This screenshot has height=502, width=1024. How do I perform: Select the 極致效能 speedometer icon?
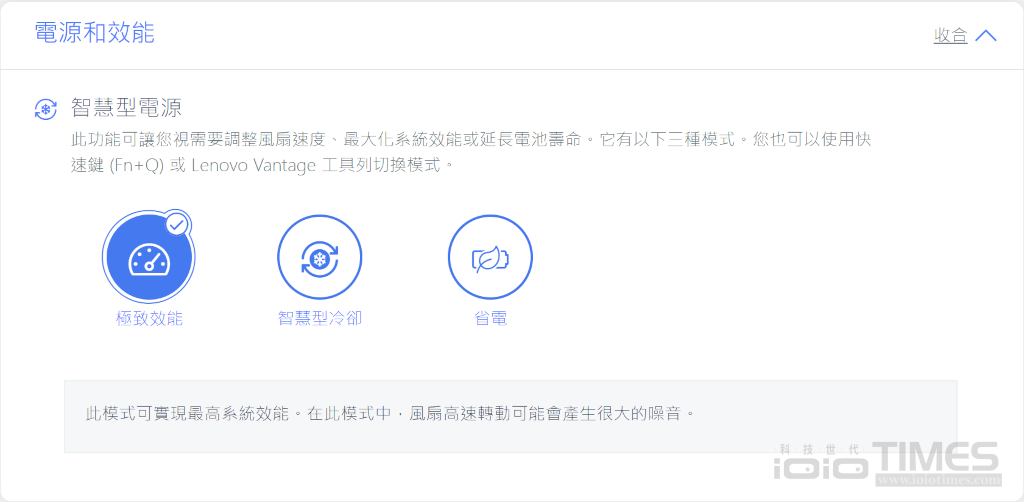pyautogui.click(x=148, y=258)
